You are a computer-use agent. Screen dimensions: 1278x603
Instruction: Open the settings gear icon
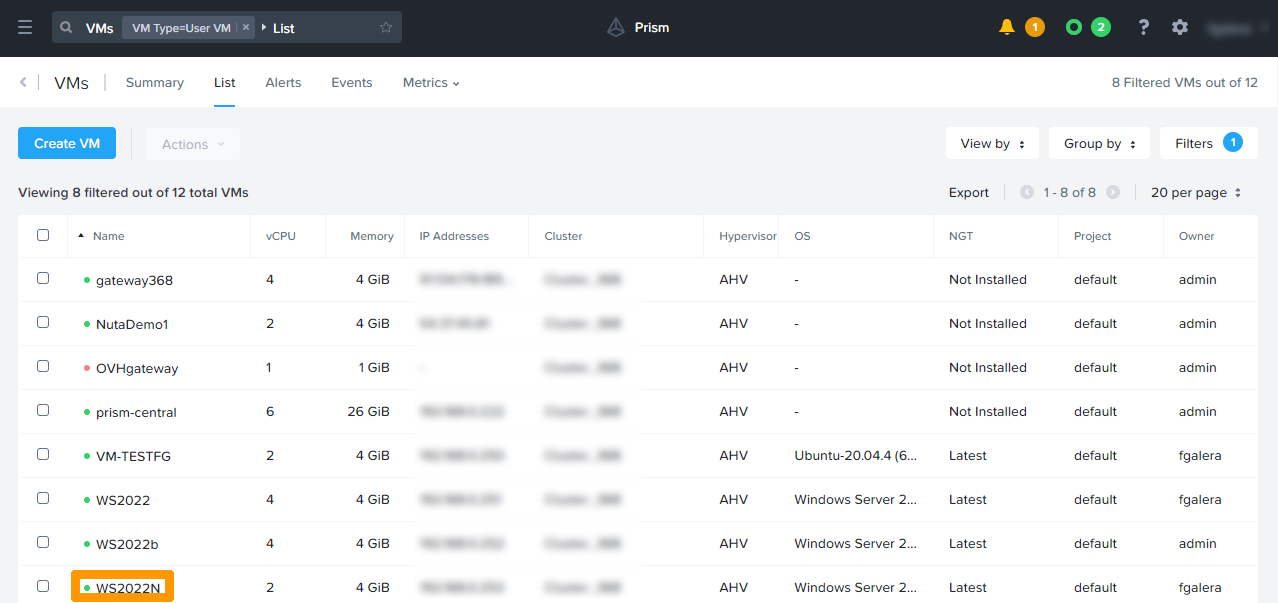tap(1180, 27)
